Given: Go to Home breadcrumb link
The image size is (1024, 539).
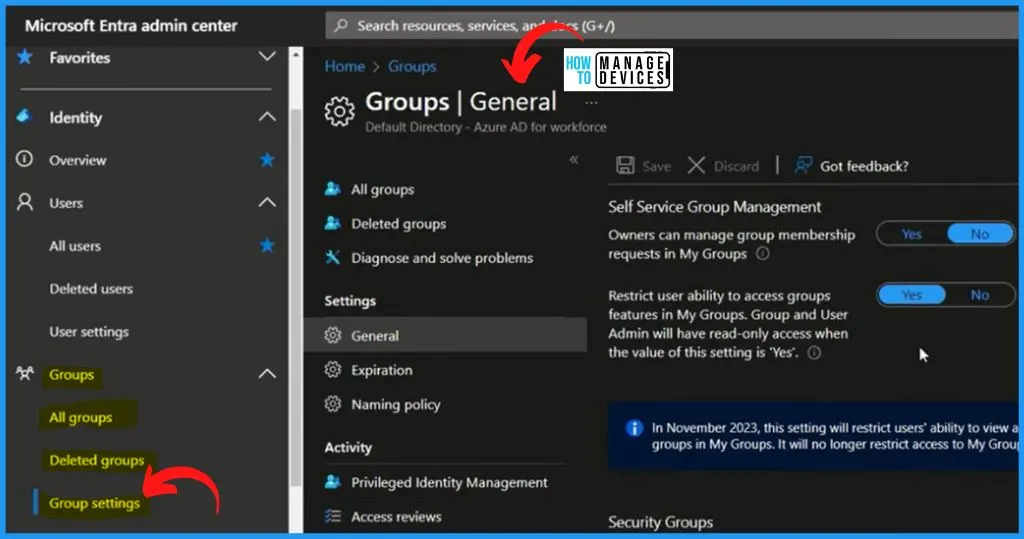Looking at the screenshot, I should (x=345, y=66).
